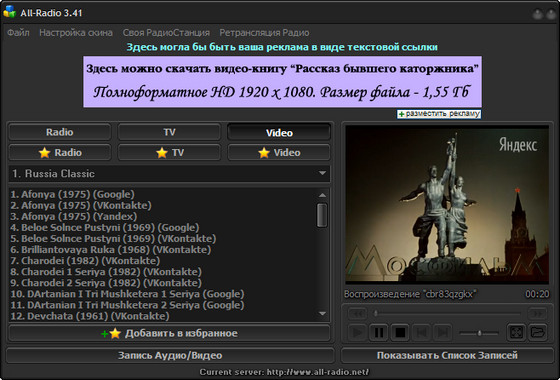Click the Current server all-radio.net text
Image resolution: width=560 pixels, height=380 pixels.
tap(284, 372)
